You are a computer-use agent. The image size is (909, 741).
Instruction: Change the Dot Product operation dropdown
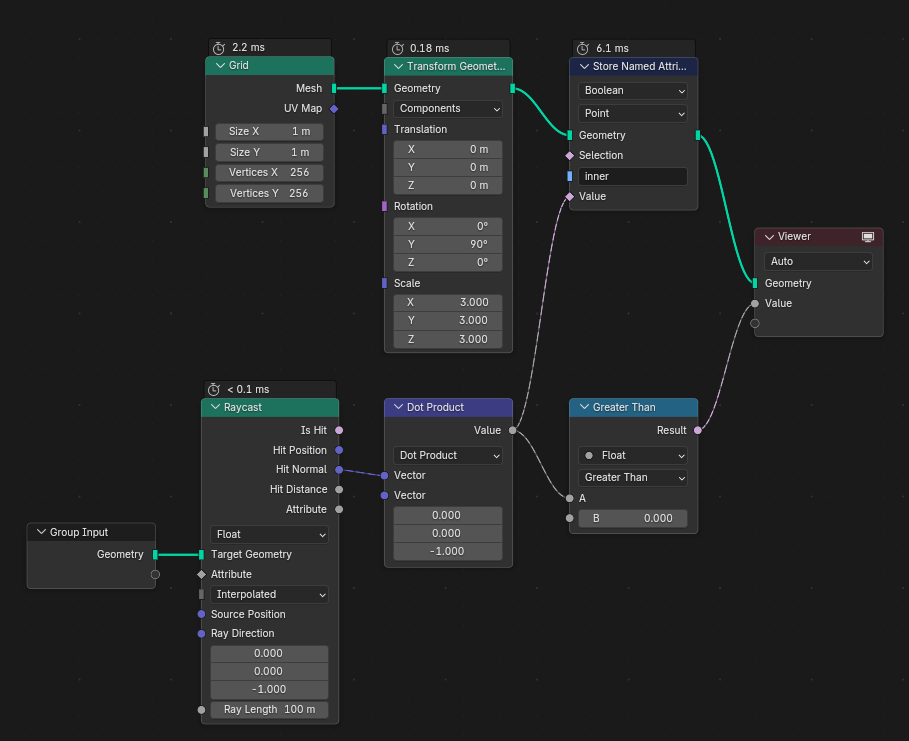click(x=447, y=455)
